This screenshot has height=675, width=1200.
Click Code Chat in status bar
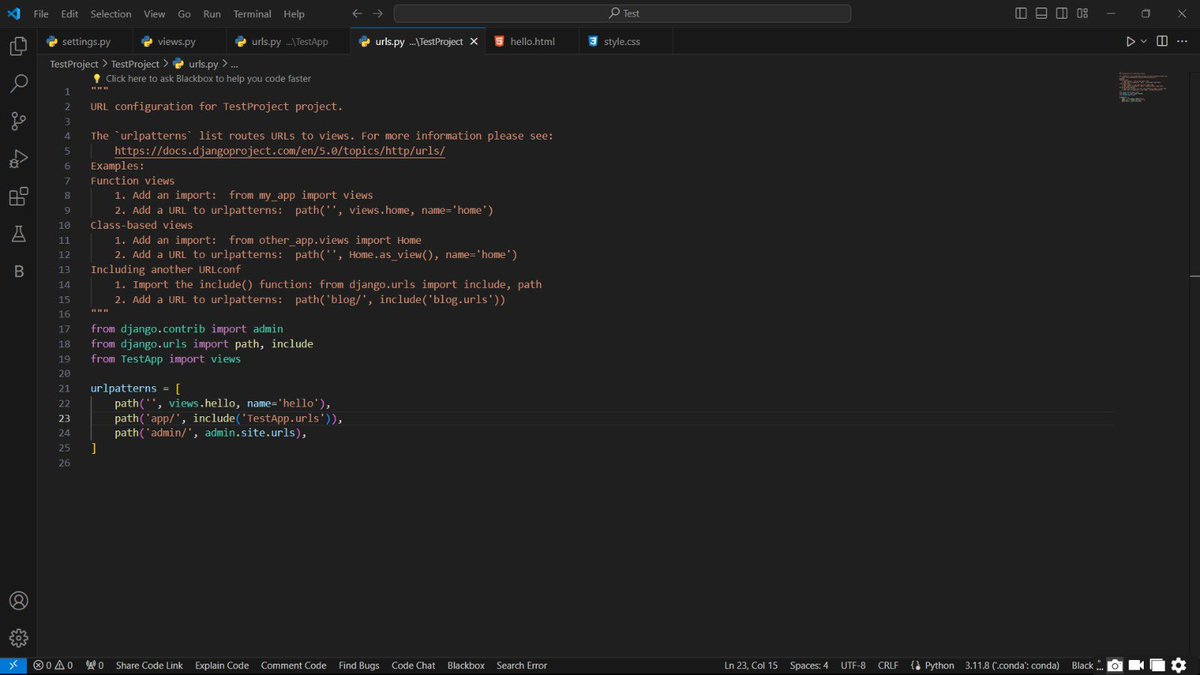413,665
